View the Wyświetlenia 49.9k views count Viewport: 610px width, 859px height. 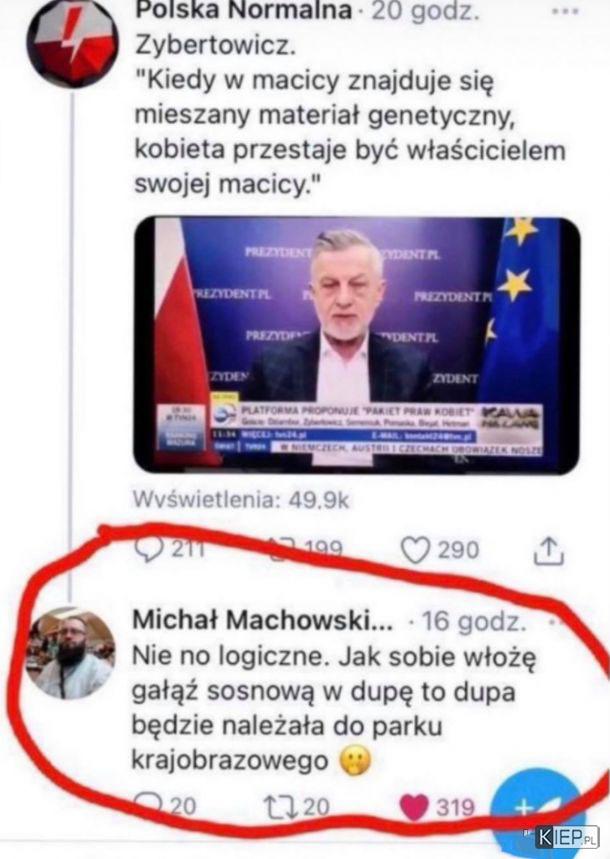click(x=241, y=500)
